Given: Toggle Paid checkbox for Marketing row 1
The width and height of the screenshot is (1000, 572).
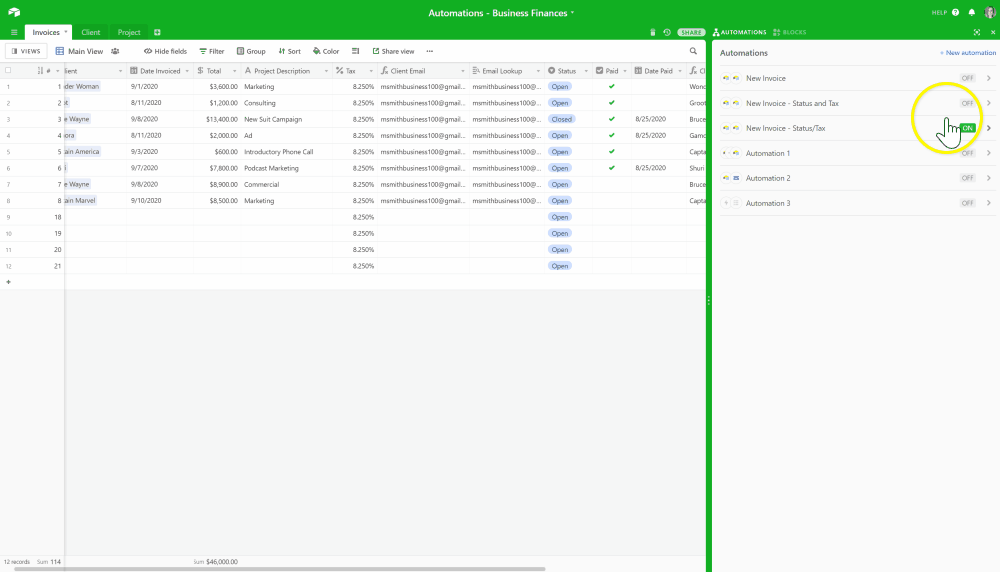Looking at the screenshot, I should pos(612,86).
